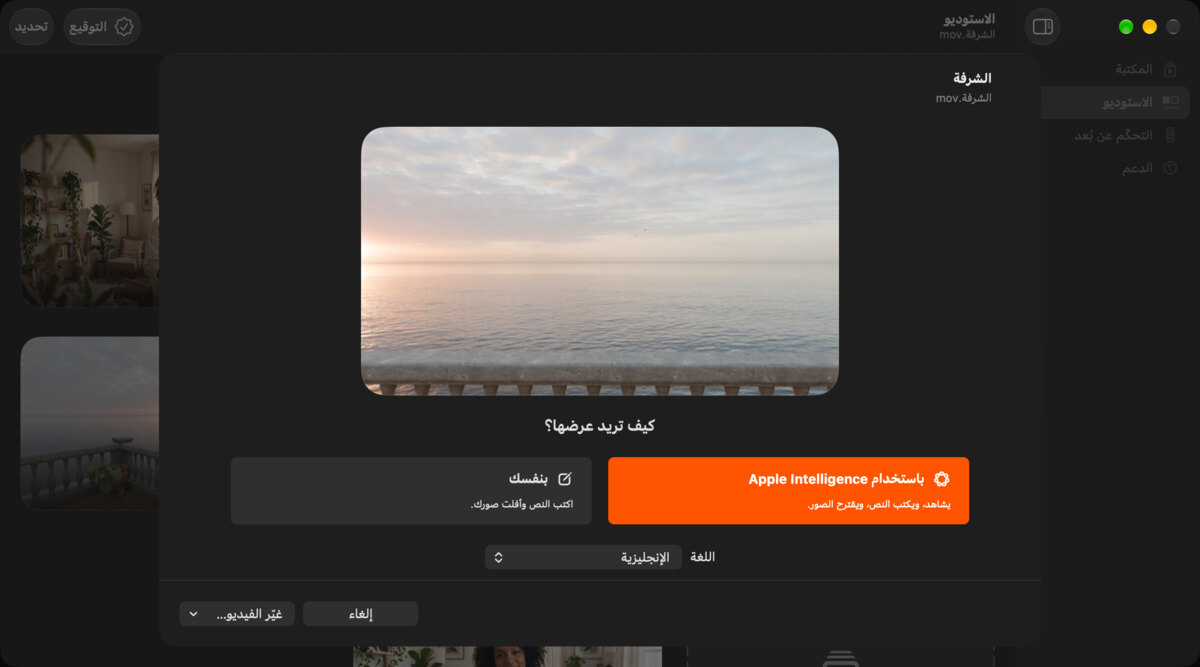
Task: Click the اللغة label
Action: (x=703, y=557)
